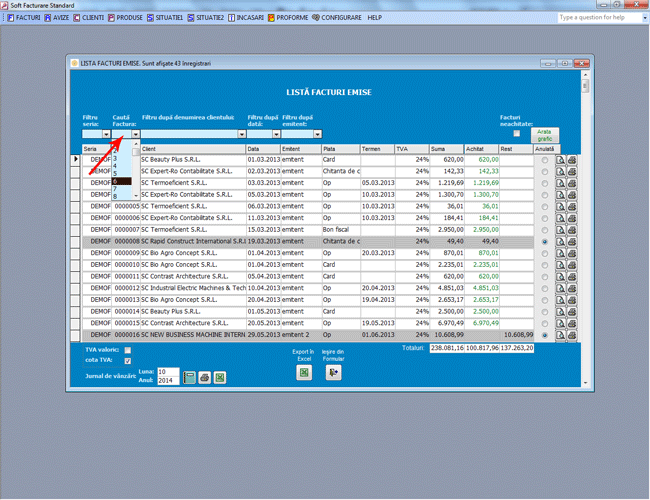Collapse Caută Factura dropdown arrow
The height and width of the screenshot is (500, 650).
[x=136, y=134]
